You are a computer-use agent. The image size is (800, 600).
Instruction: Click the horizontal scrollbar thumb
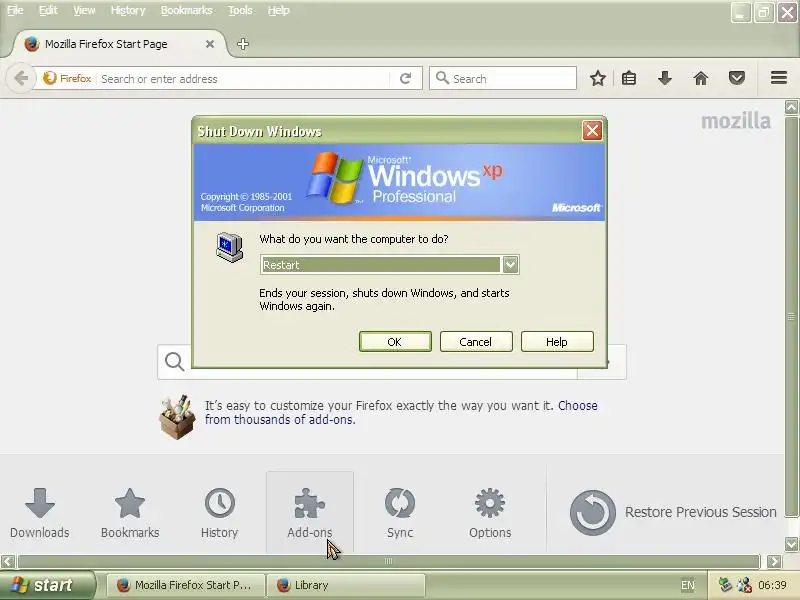pos(389,561)
